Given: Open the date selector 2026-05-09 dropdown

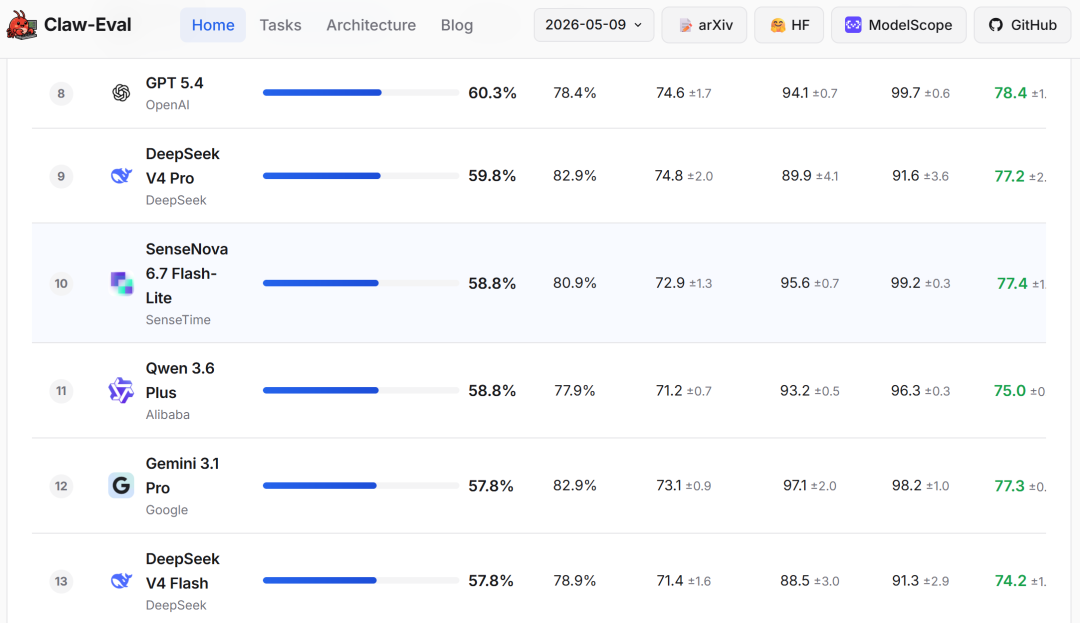Looking at the screenshot, I should point(594,25).
